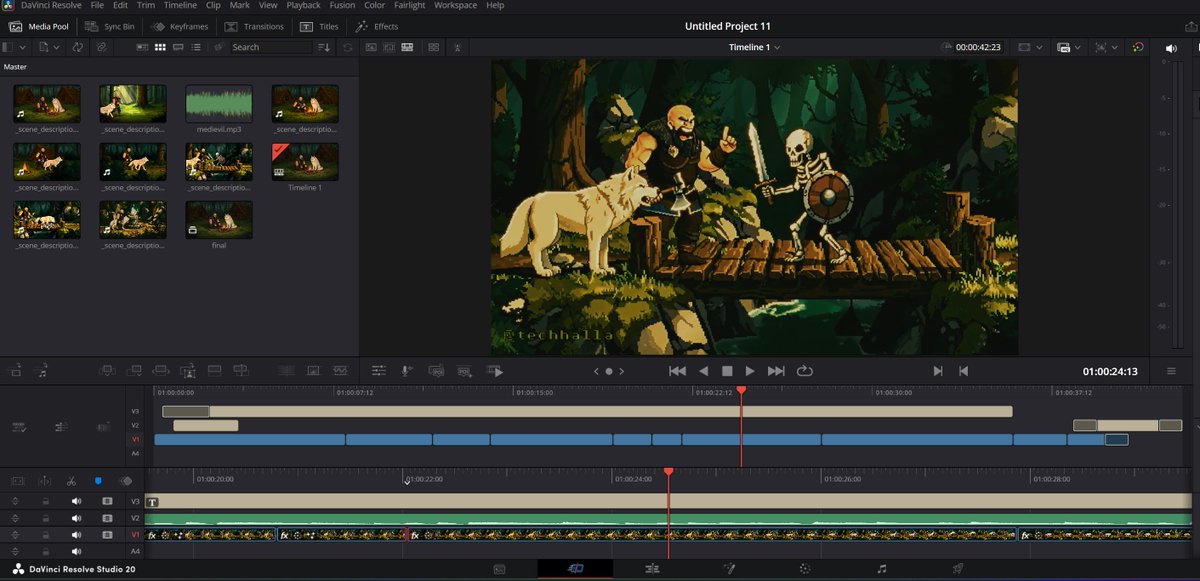Open the Effects panel
Screen dimensions: 1200x581
377,26
